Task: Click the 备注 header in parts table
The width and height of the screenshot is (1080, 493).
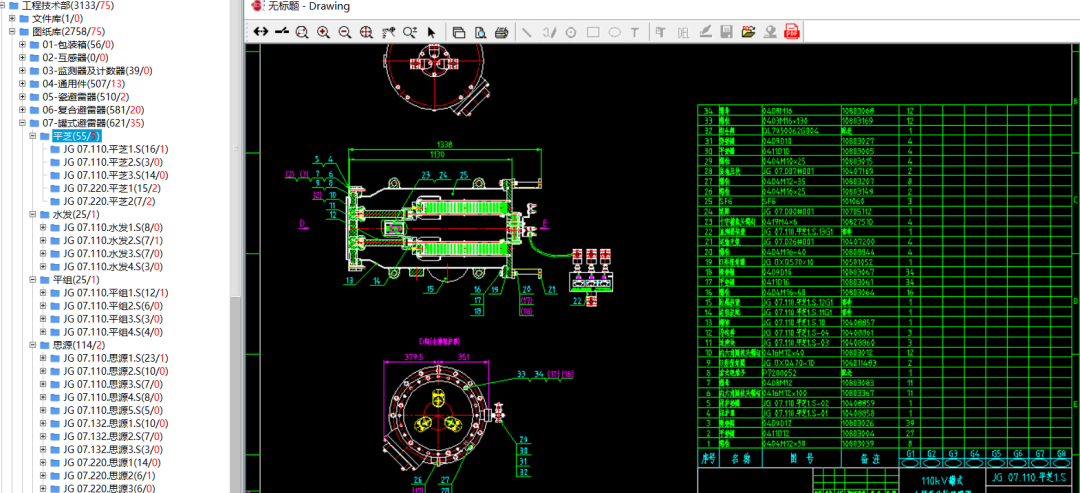Action: 870,457
